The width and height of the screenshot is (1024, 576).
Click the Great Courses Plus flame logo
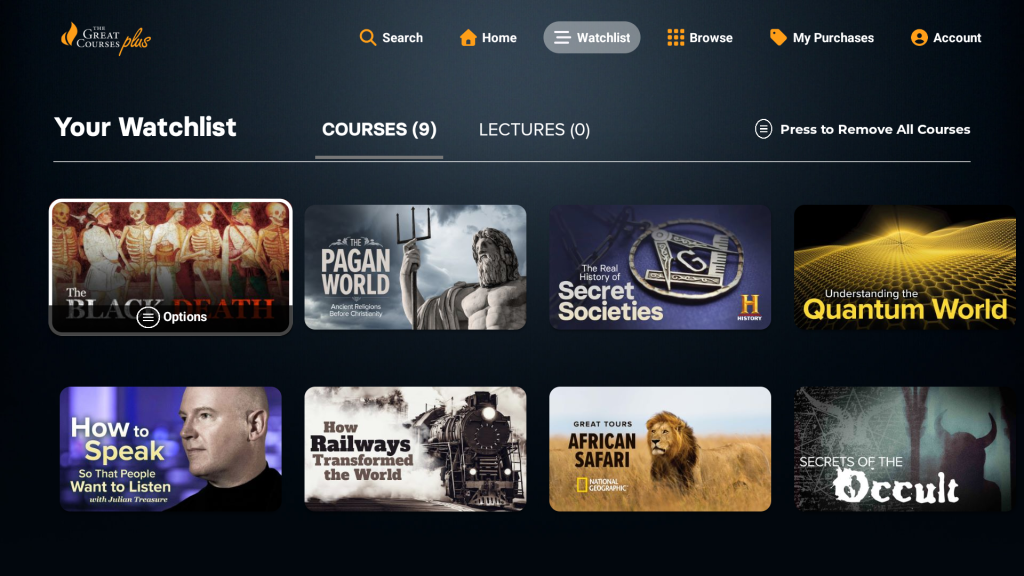[106, 39]
